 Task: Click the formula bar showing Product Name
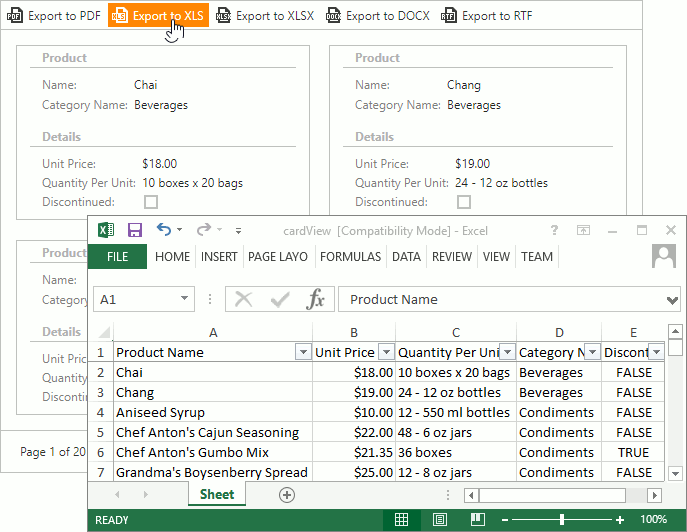point(501,299)
